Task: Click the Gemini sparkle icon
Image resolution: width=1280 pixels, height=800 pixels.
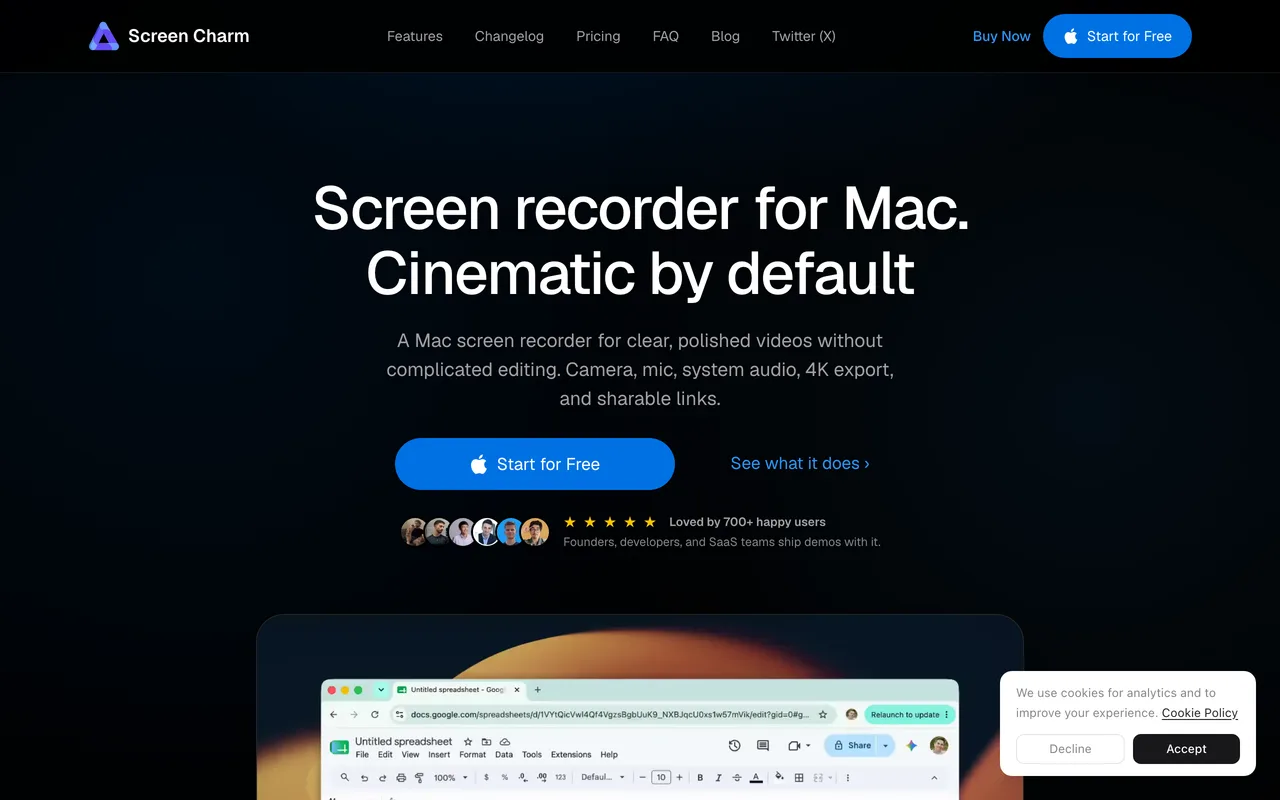Action: click(x=911, y=745)
